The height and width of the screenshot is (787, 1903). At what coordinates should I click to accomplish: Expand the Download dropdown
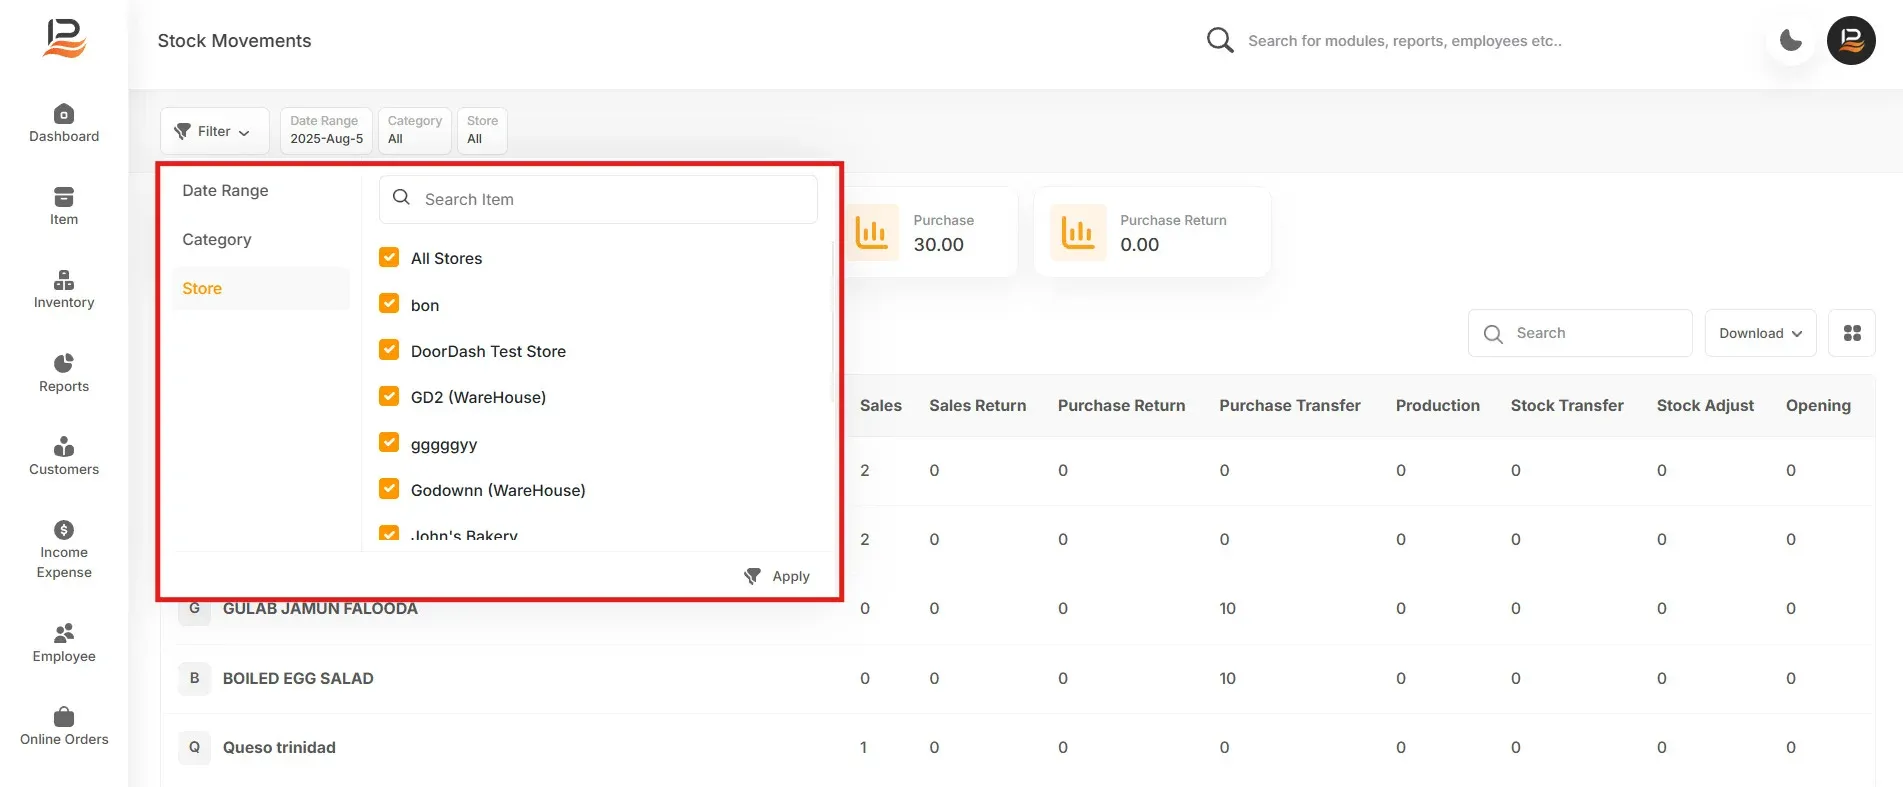pos(1760,333)
